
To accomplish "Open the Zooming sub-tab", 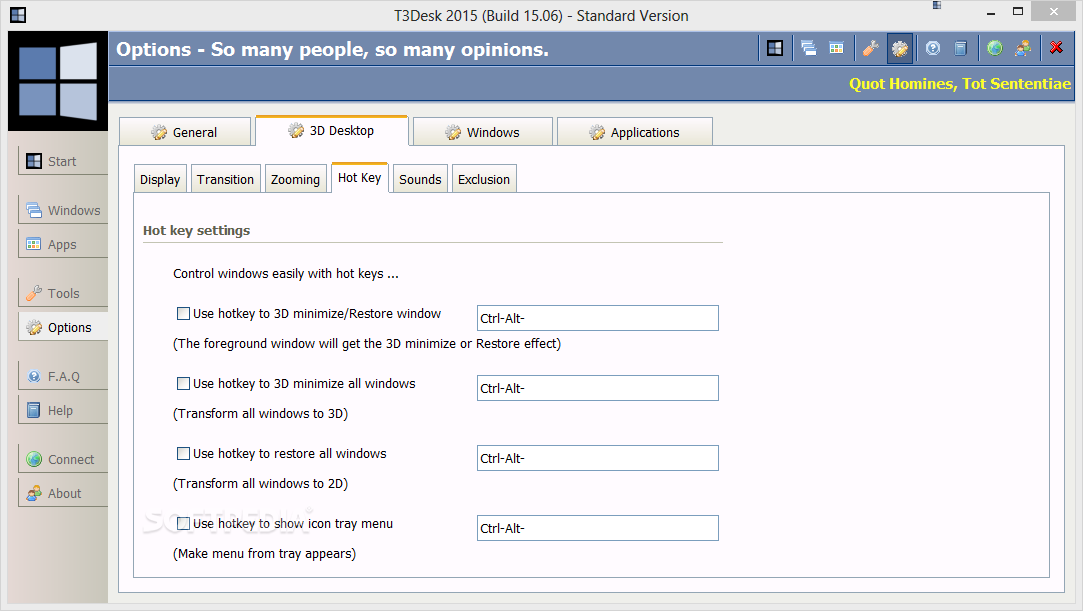I will tap(296, 179).
